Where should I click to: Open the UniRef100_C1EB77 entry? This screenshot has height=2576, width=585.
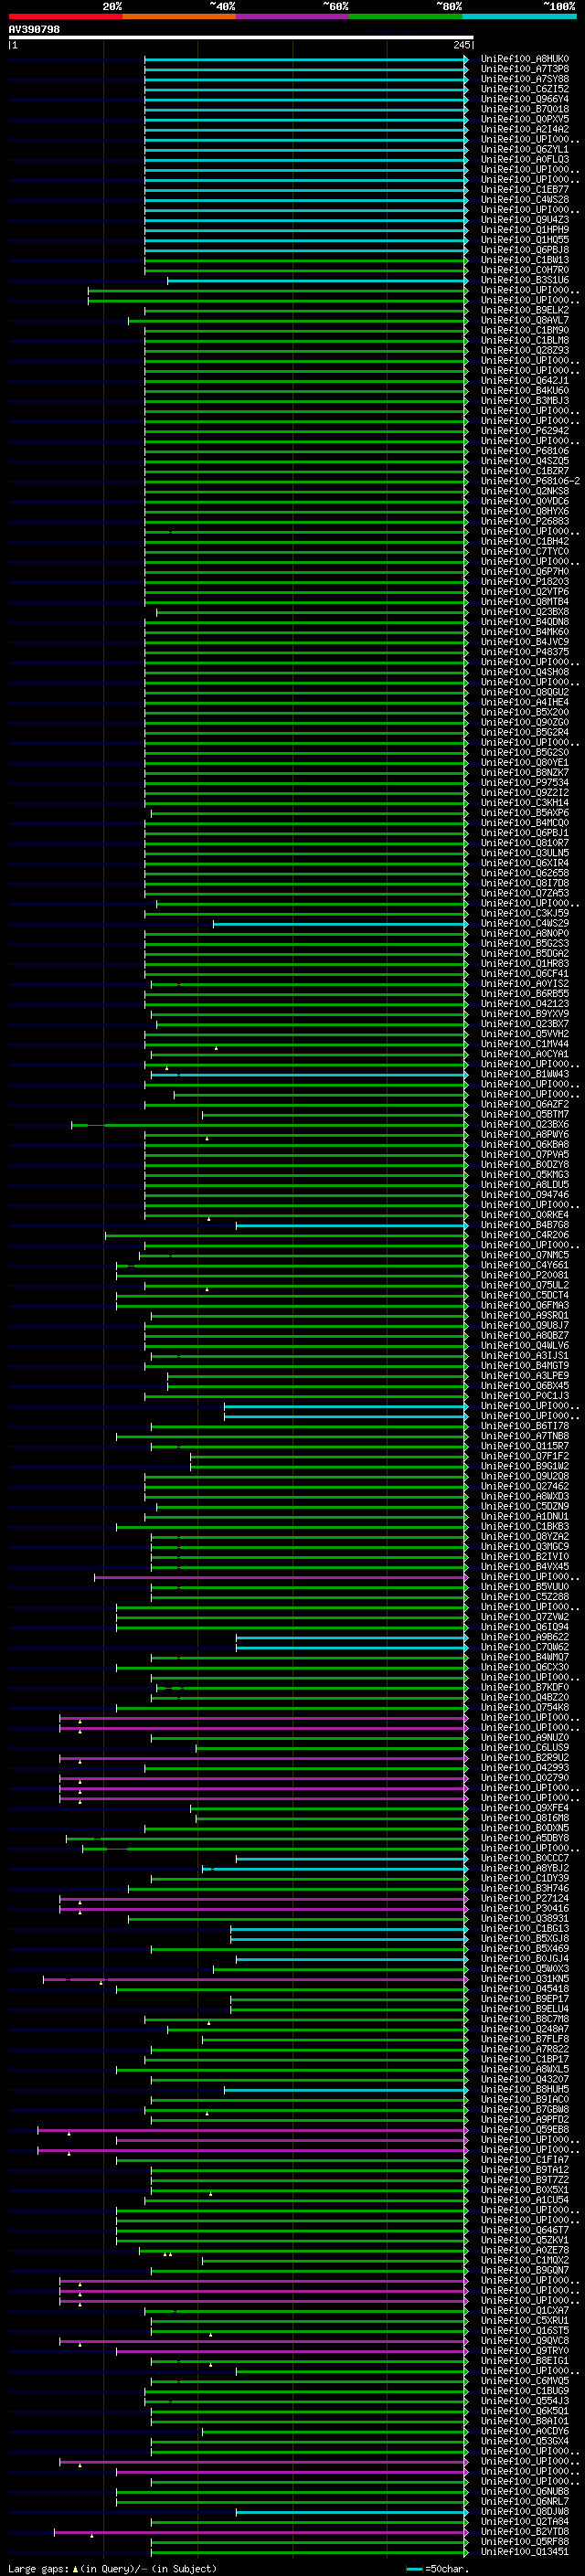coord(525,190)
